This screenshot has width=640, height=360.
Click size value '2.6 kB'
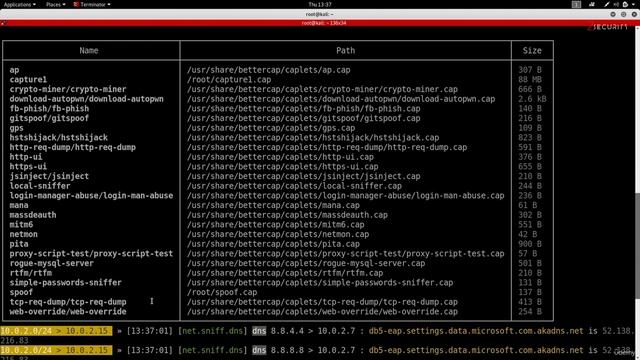pyautogui.click(x=532, y=99)
